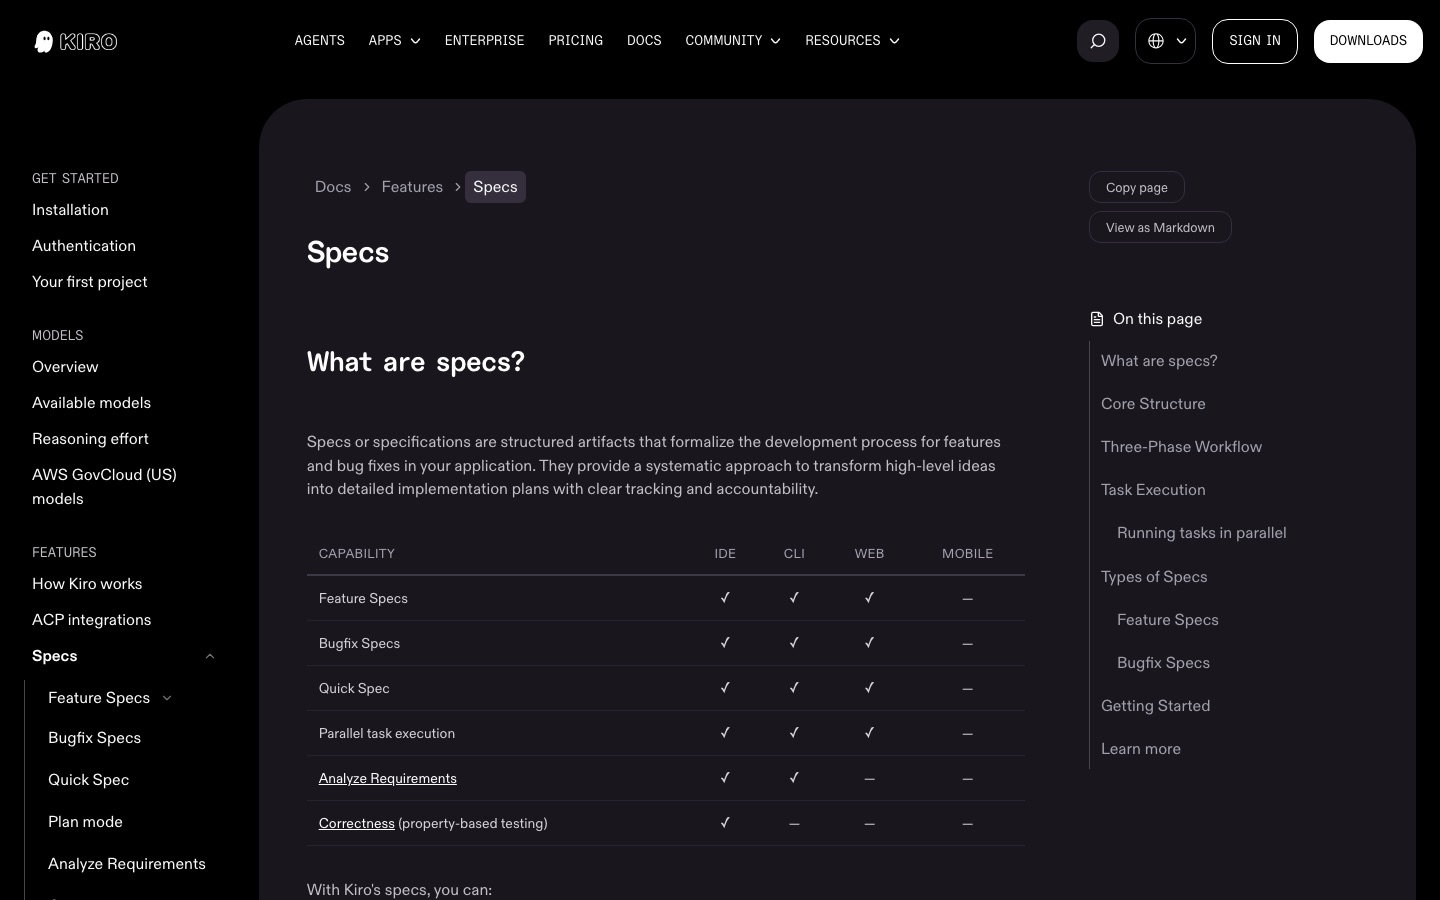Open Plan mode in the sidebar

[85, 822]
